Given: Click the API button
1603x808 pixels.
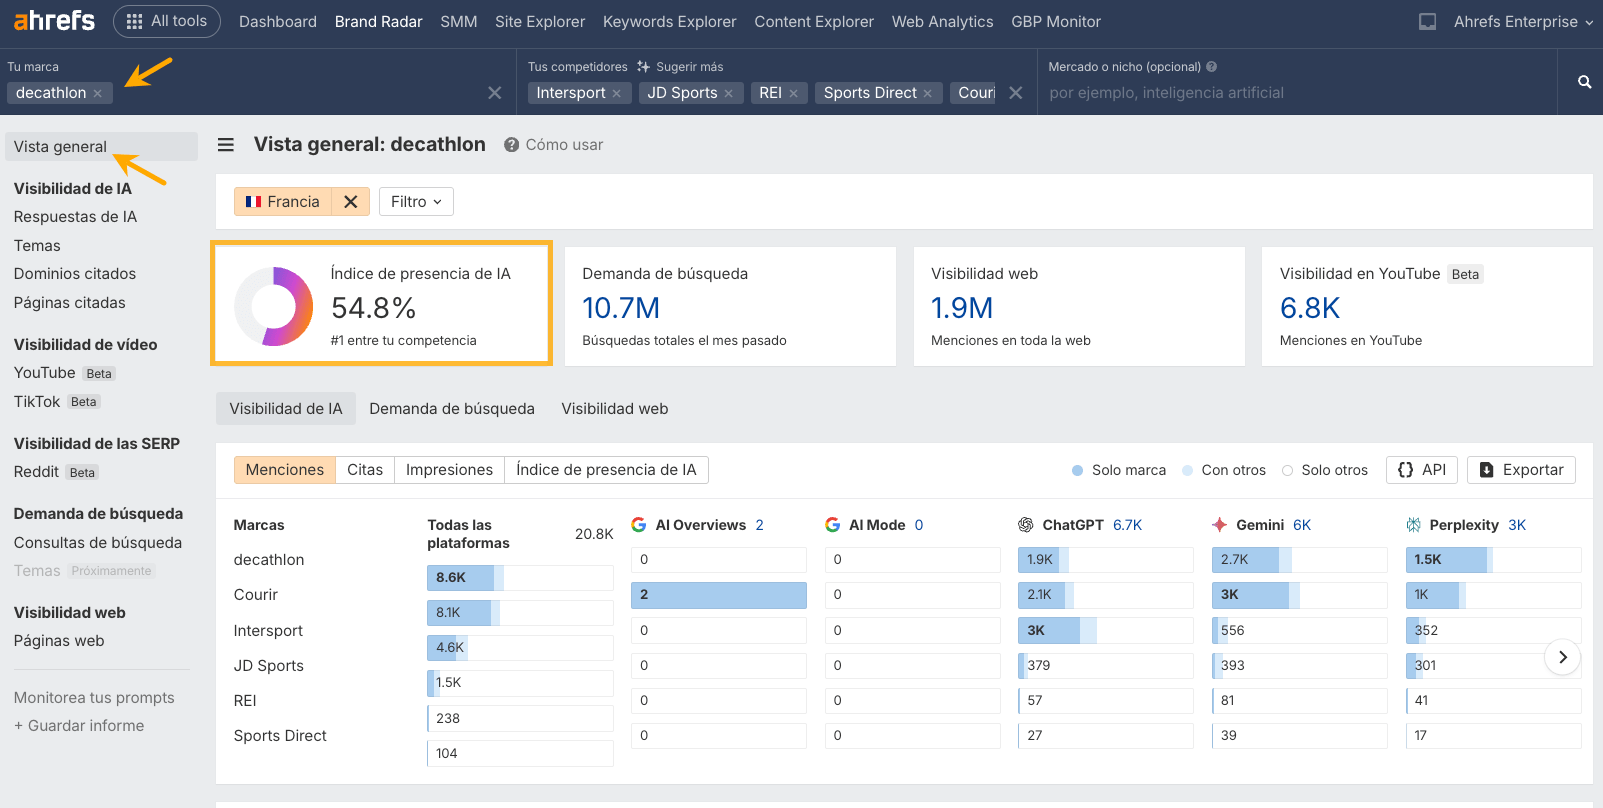Looking at the screenshot, I should pyautogui.click(x=1422, y=470).
